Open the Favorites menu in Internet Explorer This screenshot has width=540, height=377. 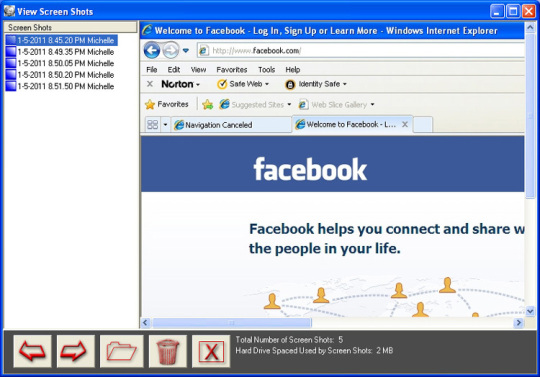pyautogui.click(x=232, y=70)
